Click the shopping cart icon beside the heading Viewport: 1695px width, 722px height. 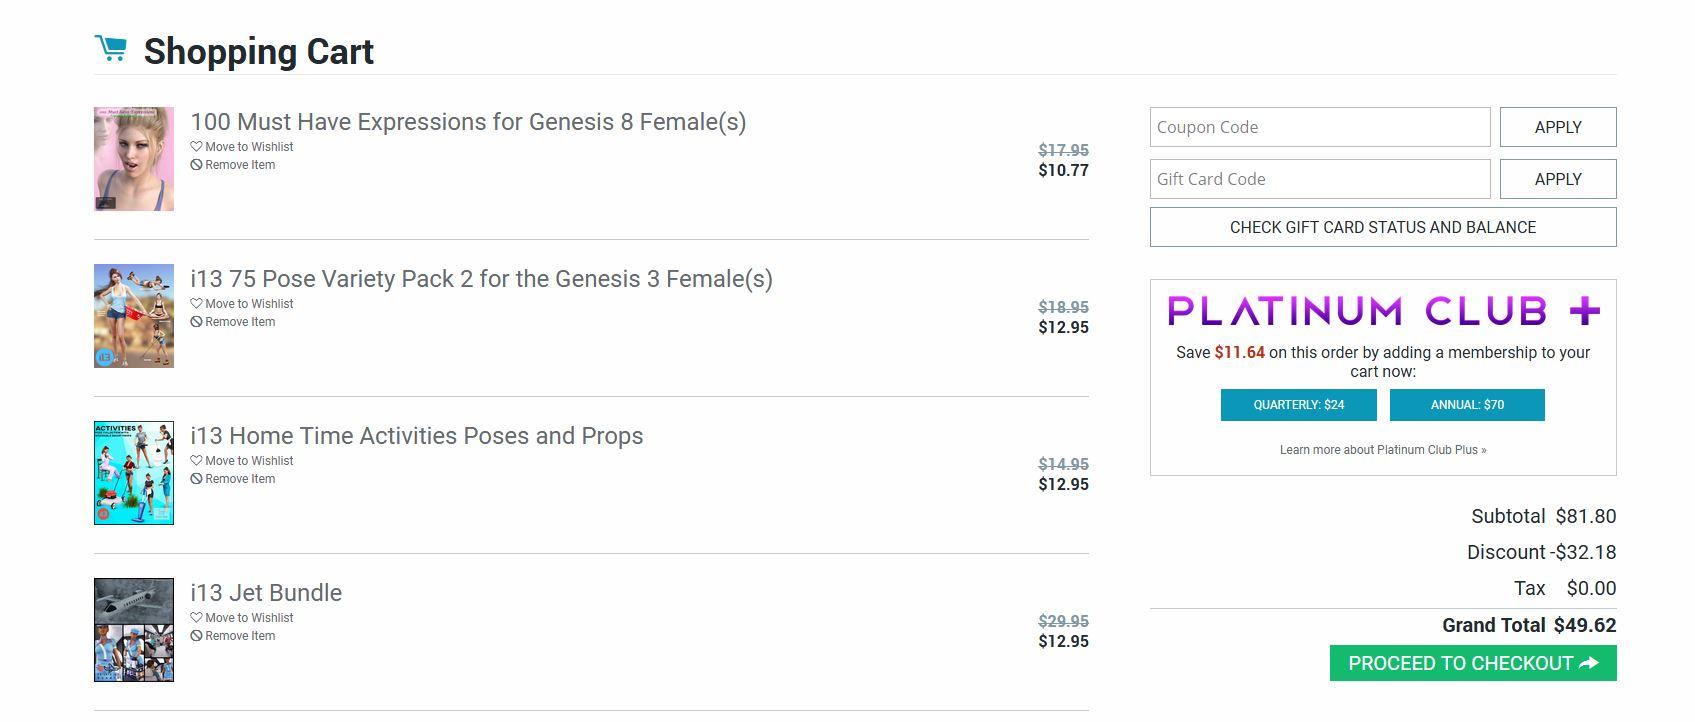pyautogui.click(x=110, y=48)
